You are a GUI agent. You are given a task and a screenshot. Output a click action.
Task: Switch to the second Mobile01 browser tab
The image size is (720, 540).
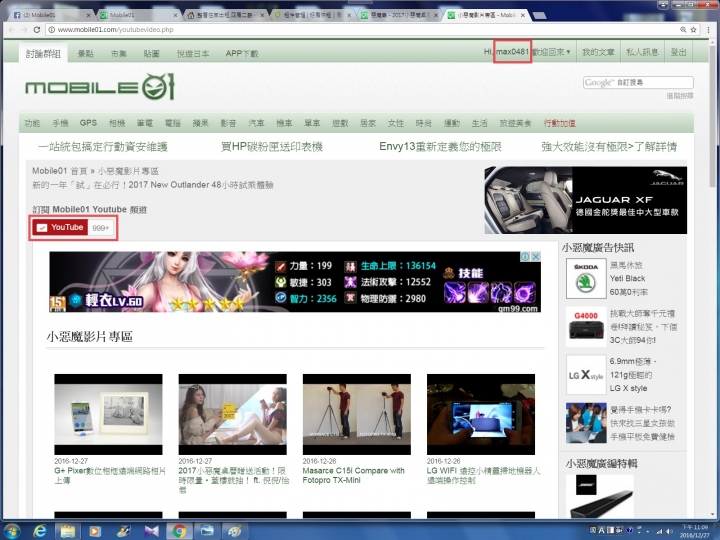click(x=138, y=15)
